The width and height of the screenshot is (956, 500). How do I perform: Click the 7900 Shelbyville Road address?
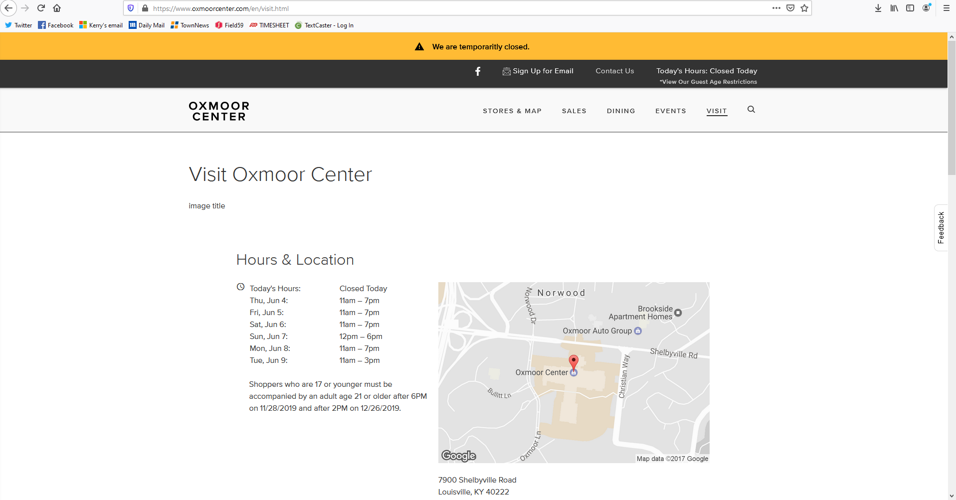[x=477, y=480]
